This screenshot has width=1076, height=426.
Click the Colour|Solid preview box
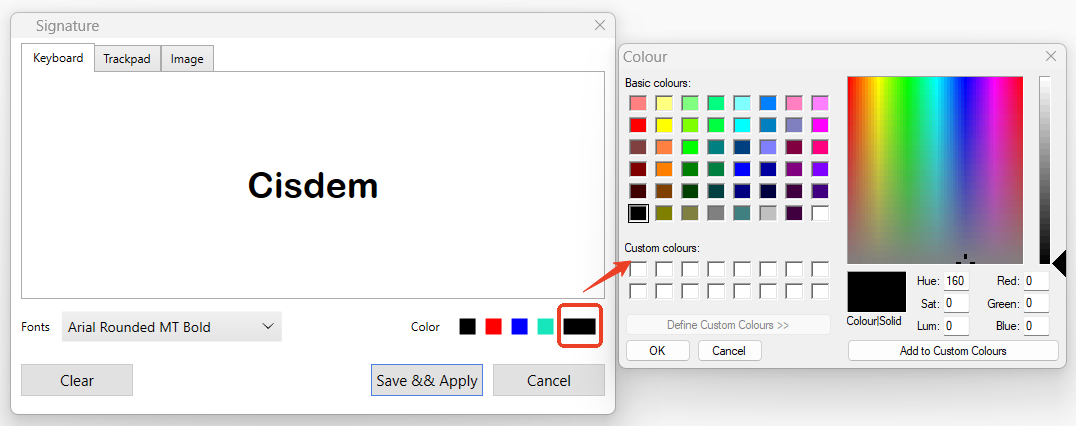click(876, 292)
